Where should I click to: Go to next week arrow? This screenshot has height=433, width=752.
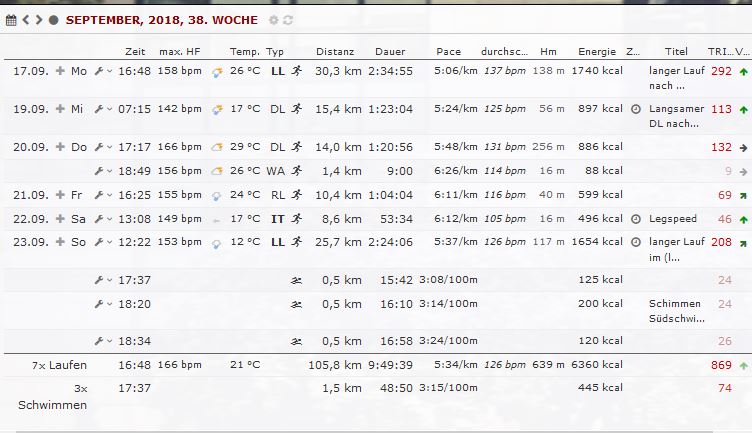click(x=39, y=20)
